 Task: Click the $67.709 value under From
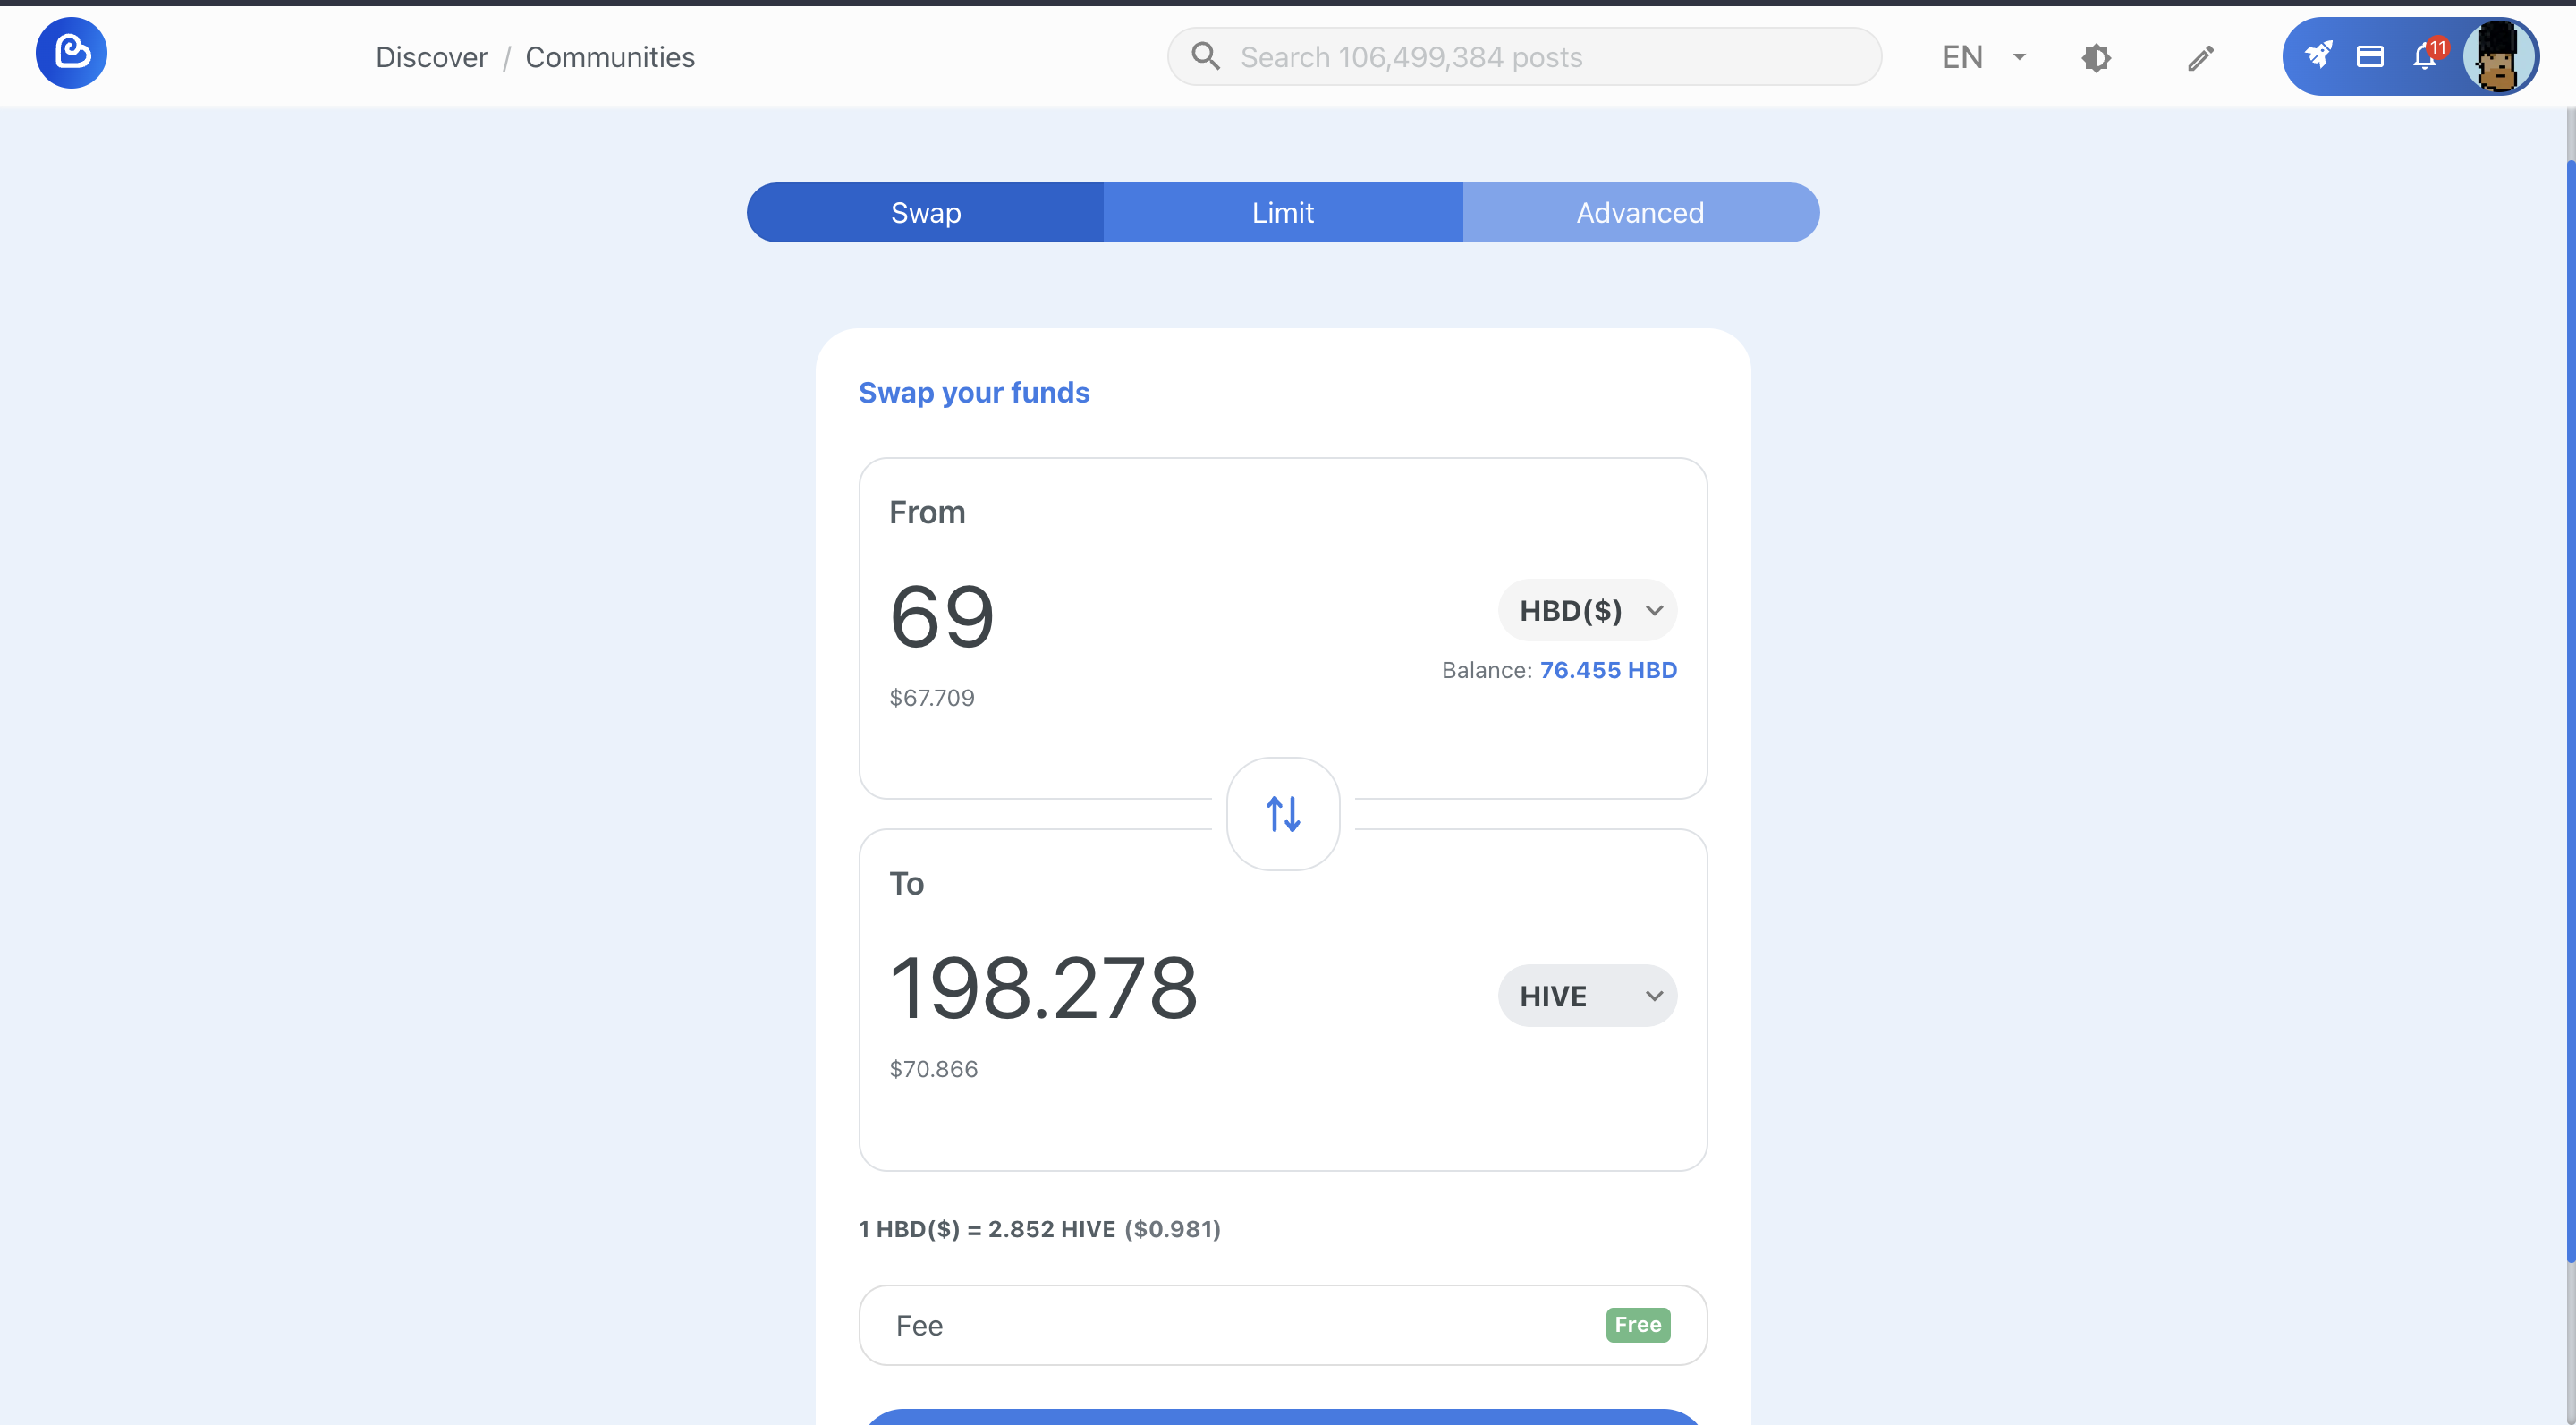[931, 697]
